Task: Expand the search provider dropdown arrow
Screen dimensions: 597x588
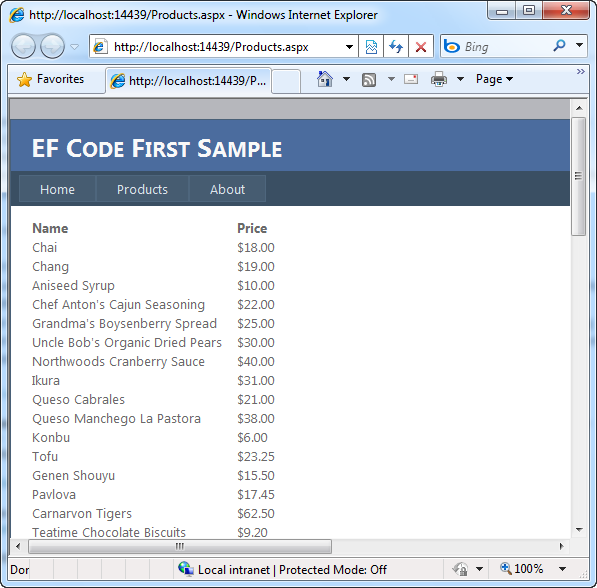Action: [579, 45]
